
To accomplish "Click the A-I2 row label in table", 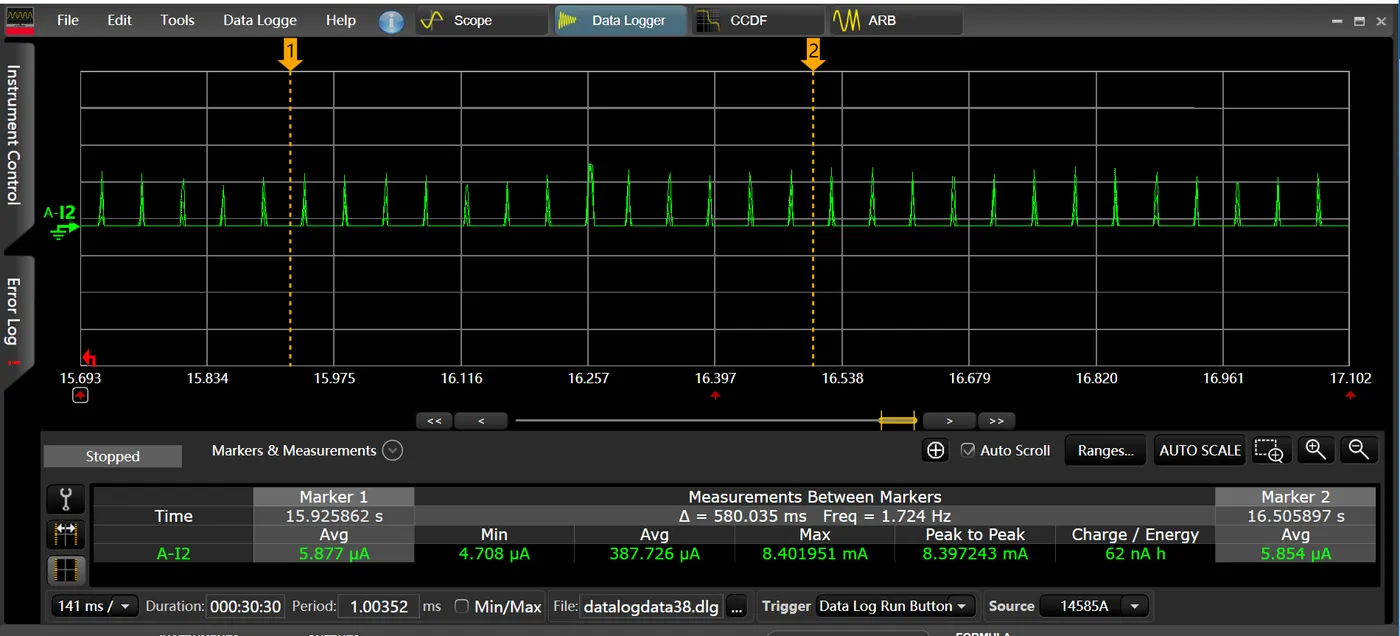I will tap(173, 553).
